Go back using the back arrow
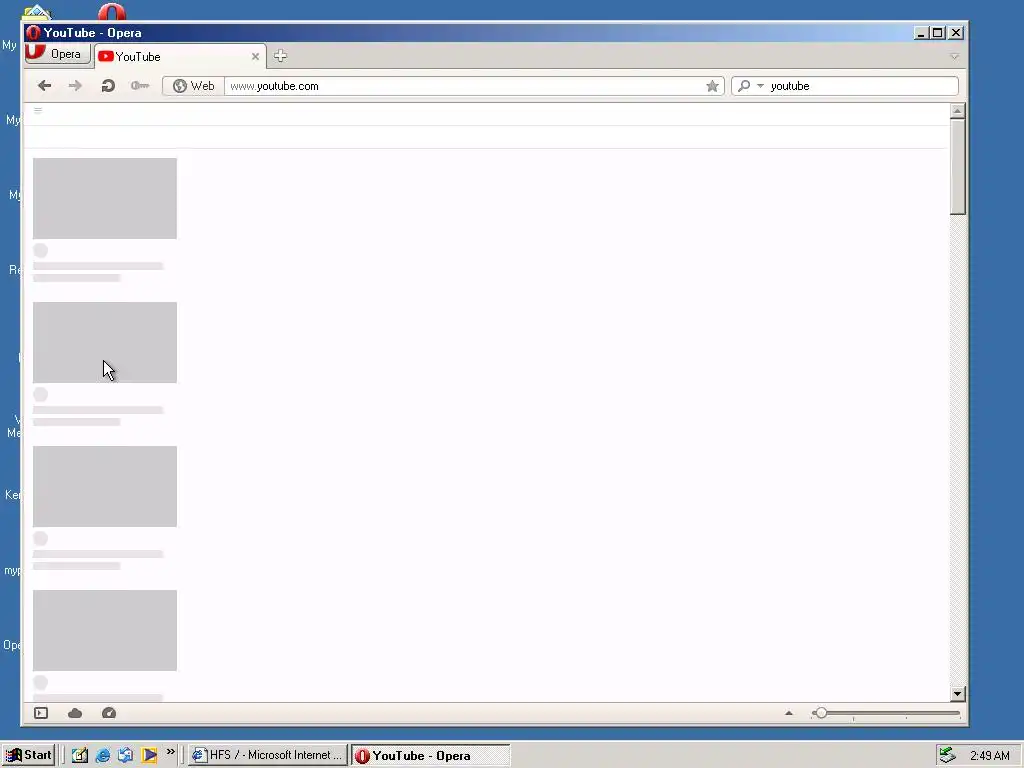The height and width of the screenshot is (768, 1024). (x=44, y=86)
